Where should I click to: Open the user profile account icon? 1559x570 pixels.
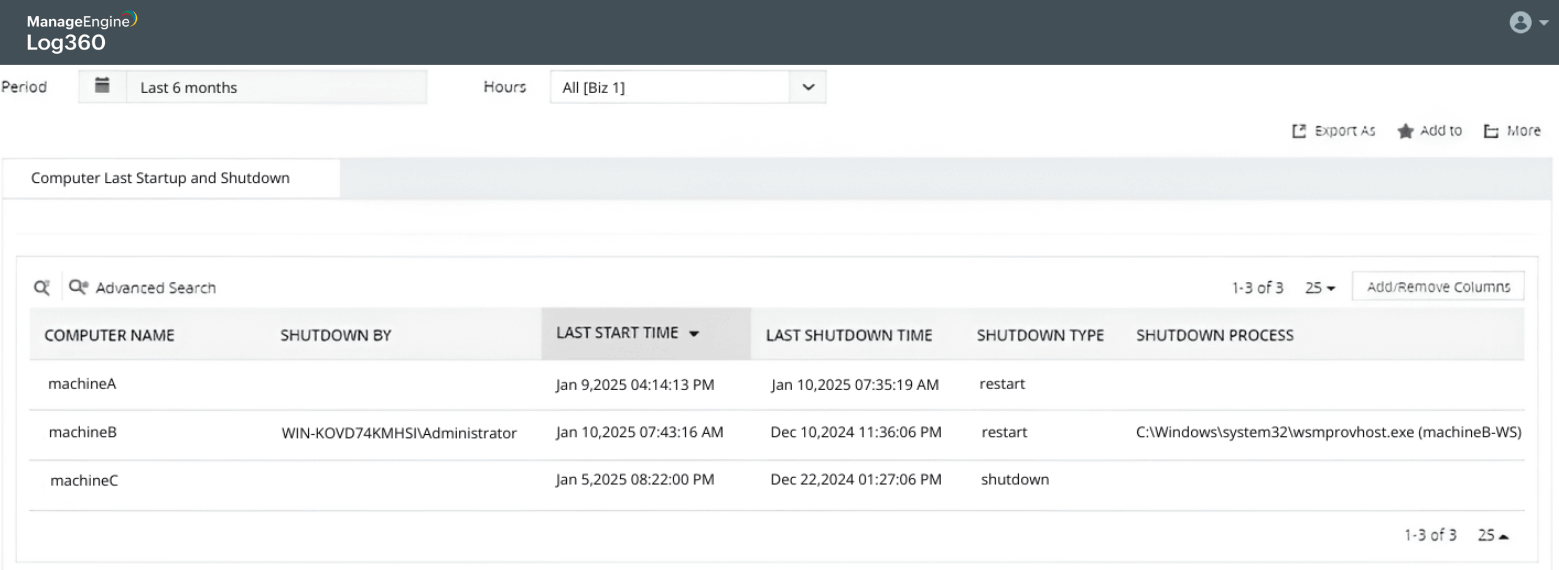1520,23
